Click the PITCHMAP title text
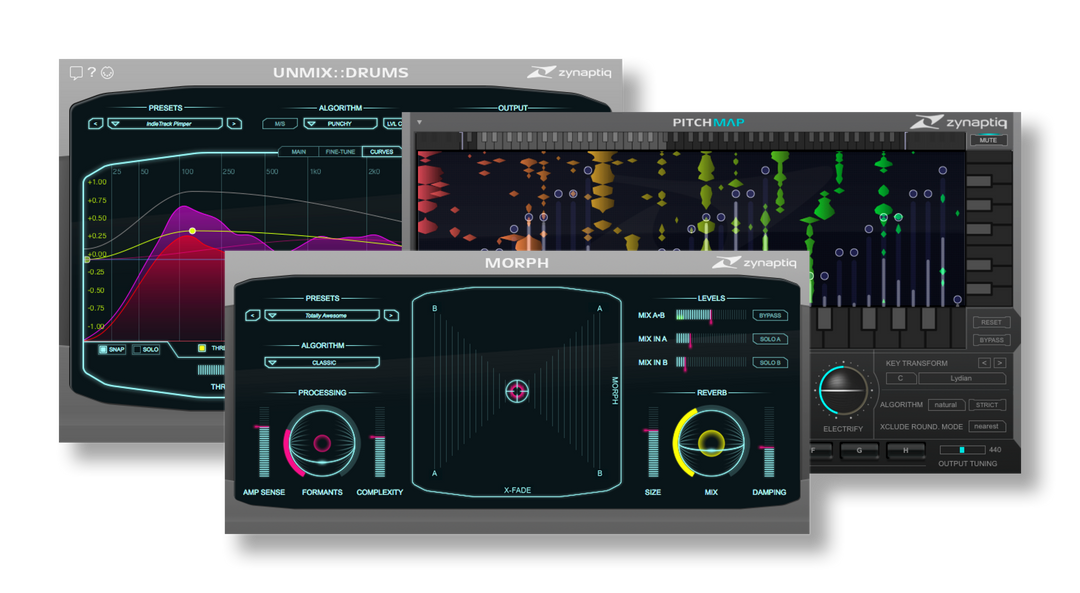This screenshot has height=593, width=1080. pos(708,123)
